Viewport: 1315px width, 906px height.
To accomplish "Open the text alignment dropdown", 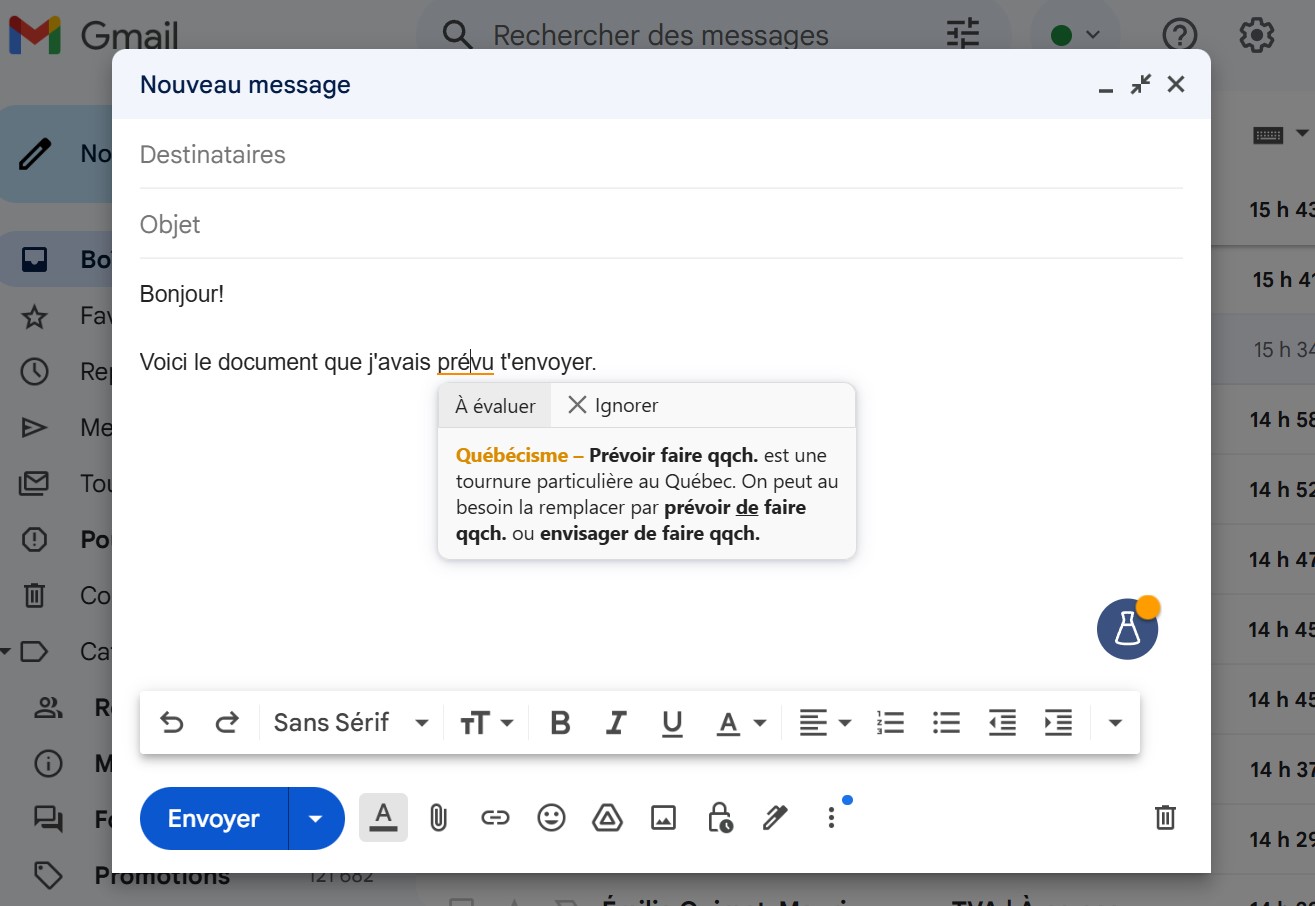I will tap(825, 723).
